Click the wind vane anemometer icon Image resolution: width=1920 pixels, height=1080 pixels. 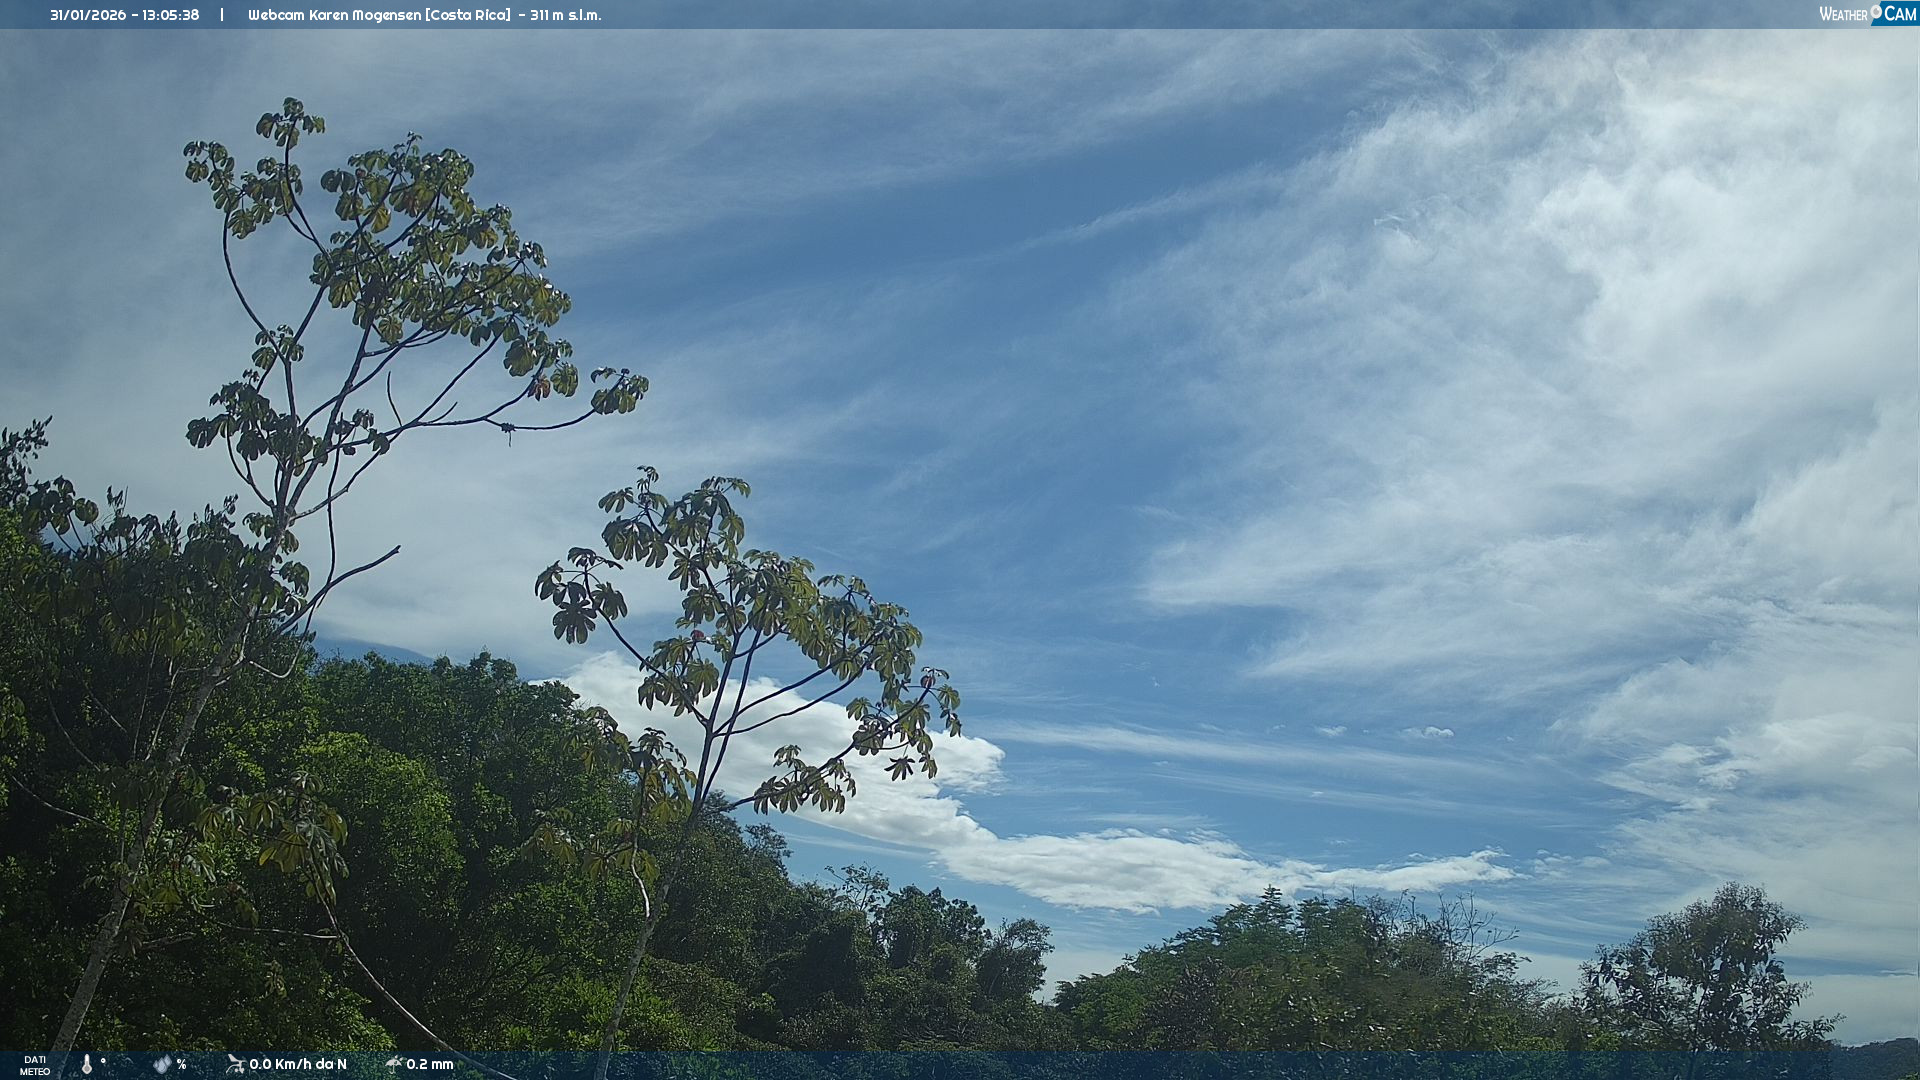click(x=235, y=1064)
